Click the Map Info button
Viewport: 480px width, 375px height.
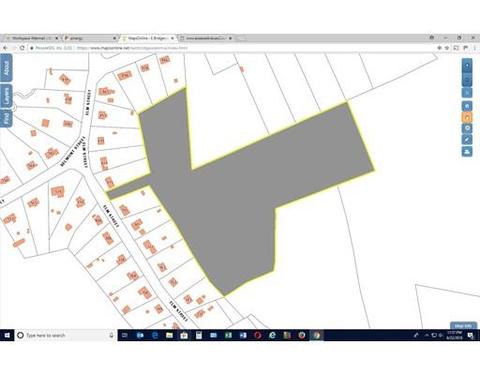tap(463, 325)
